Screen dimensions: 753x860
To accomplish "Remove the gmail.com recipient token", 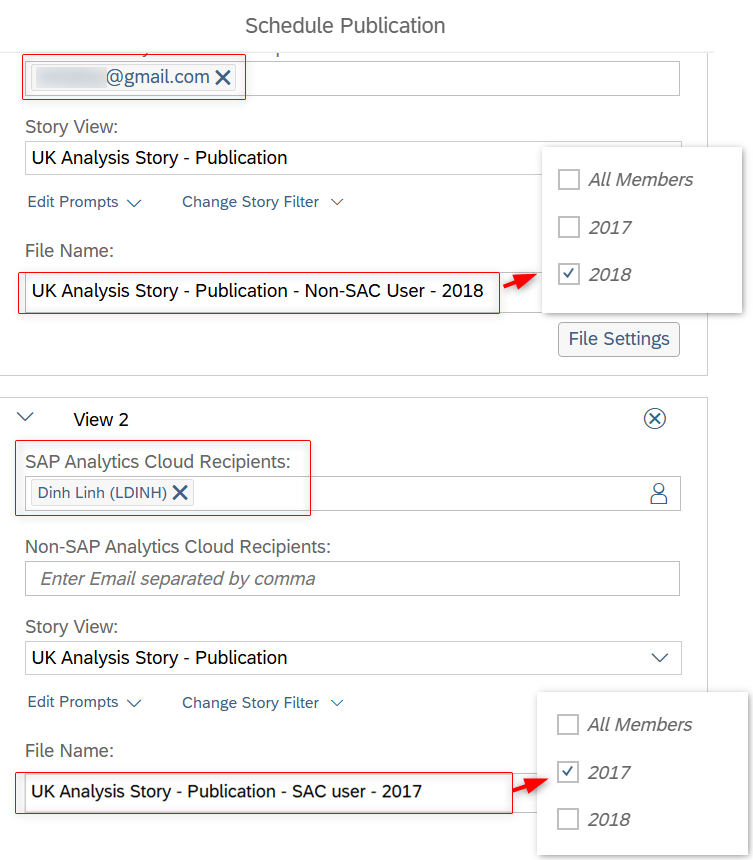I will [223, 78].
